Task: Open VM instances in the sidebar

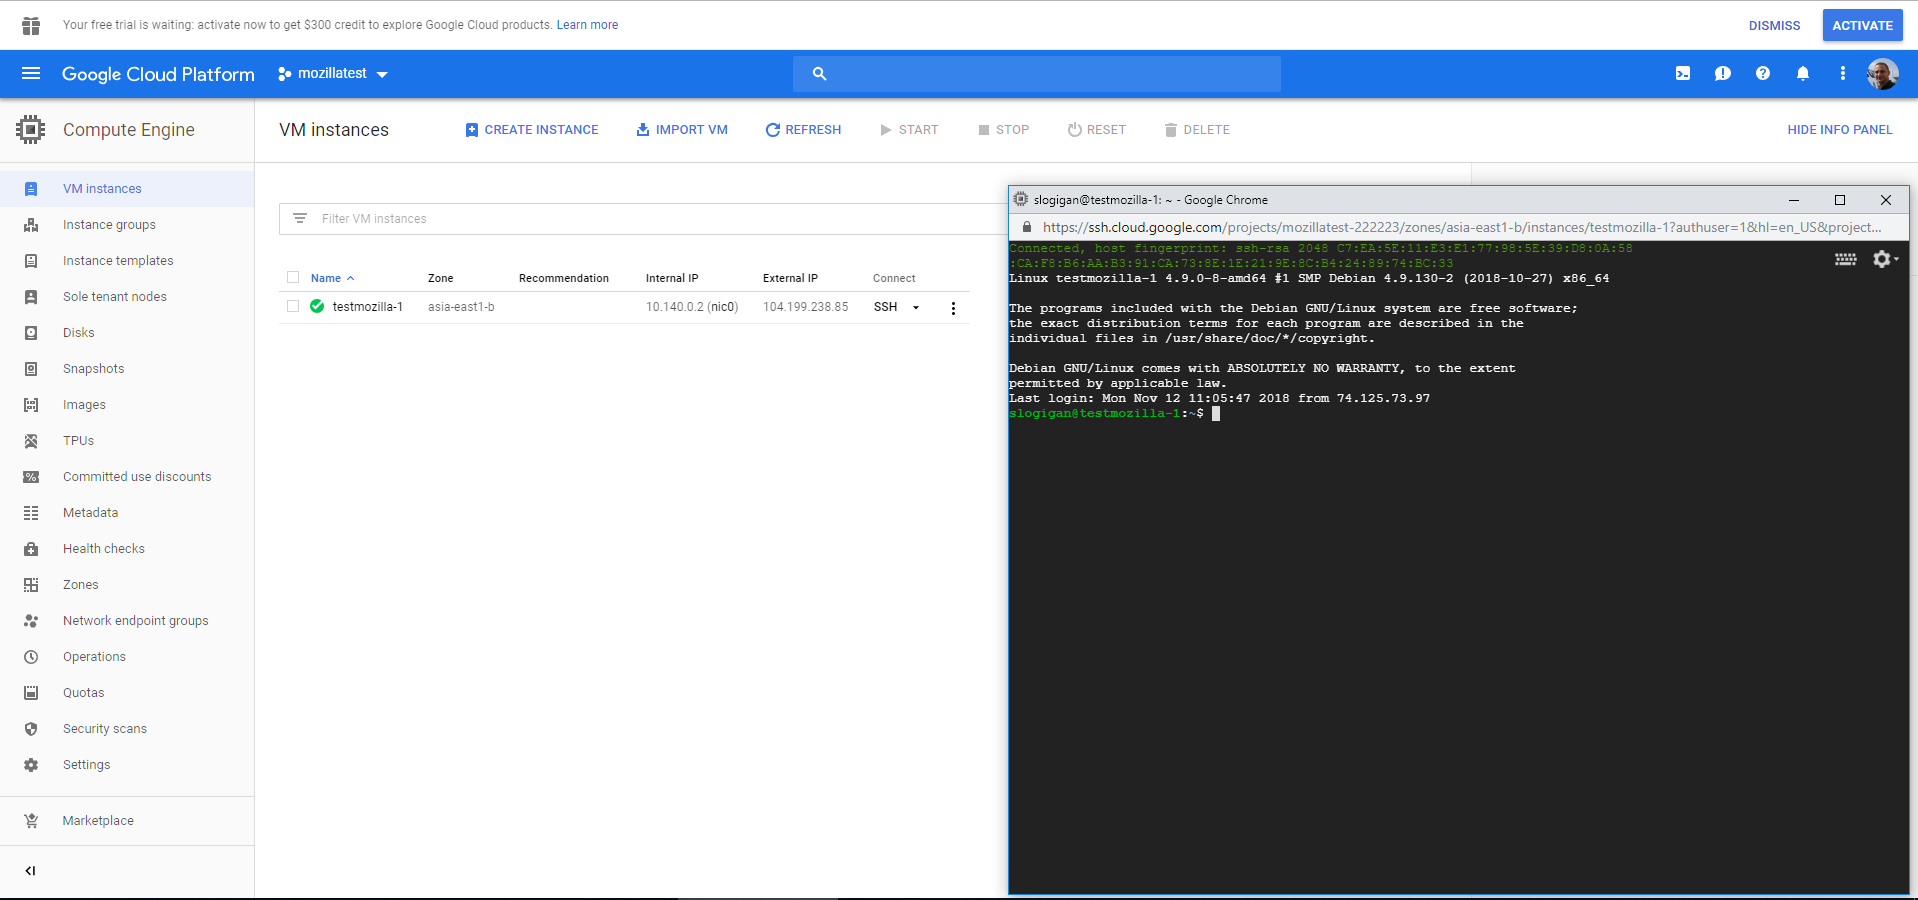Action: click(127, 189)
